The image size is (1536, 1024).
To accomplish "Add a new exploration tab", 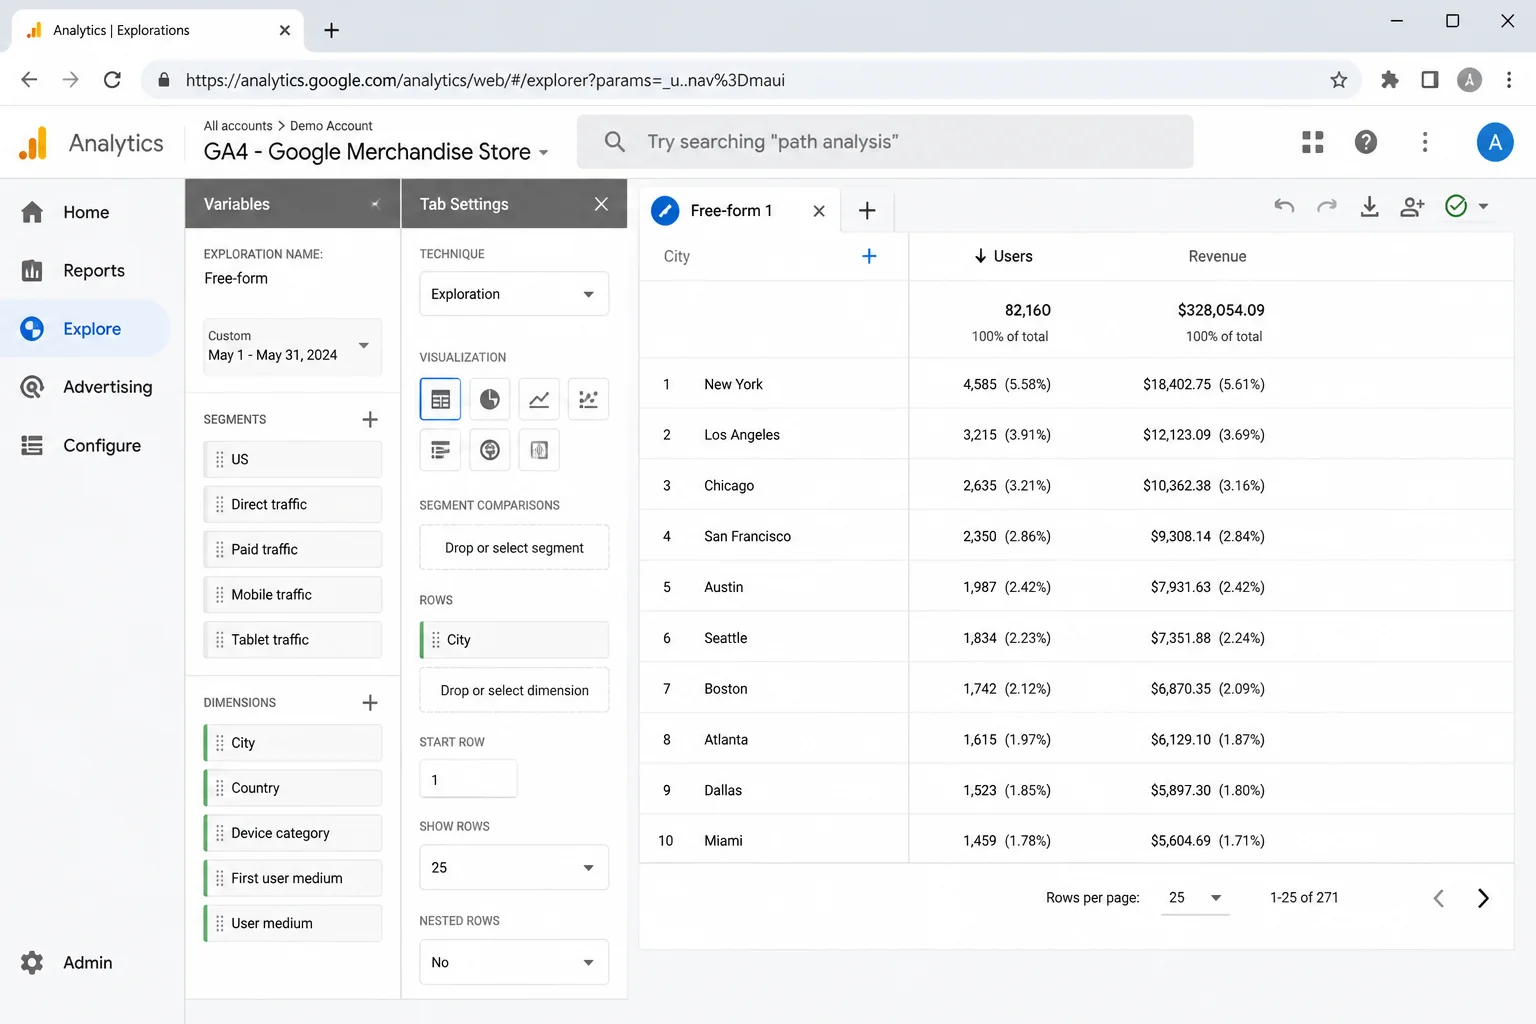I will click(x=867, y=211).
